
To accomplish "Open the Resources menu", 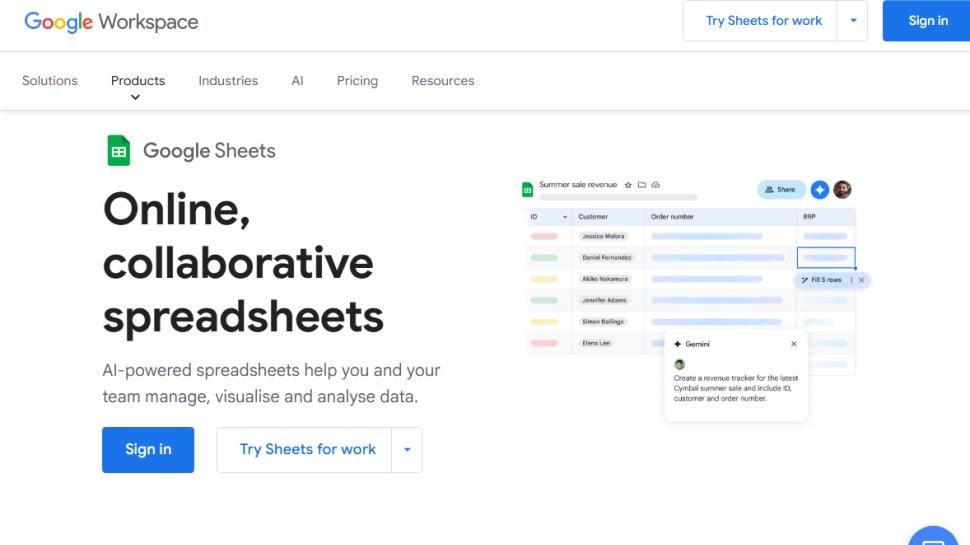I will point(443,80).
